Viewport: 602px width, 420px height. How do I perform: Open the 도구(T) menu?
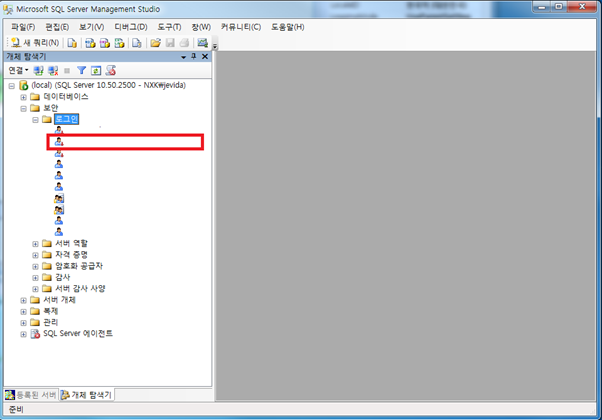(x=169, y=27)
